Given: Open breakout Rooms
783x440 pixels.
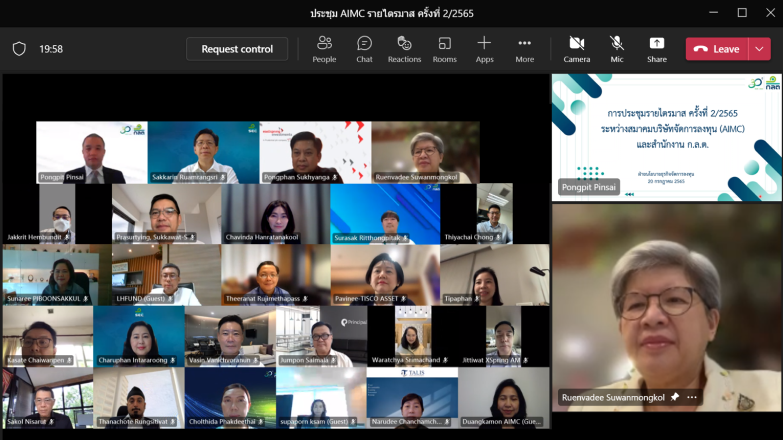Looking at the screenshot, I should (444, 48).
